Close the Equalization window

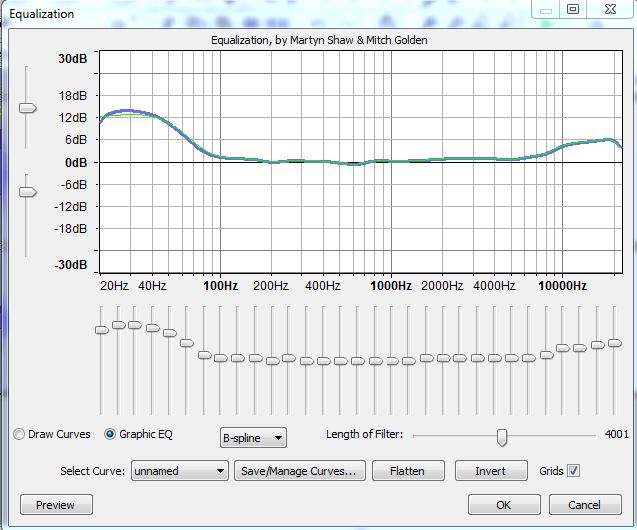click(610, 9)
